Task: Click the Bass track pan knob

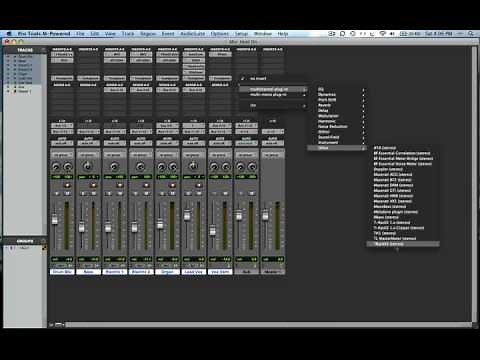Action: pyautogui.click(x=88, y=166)
